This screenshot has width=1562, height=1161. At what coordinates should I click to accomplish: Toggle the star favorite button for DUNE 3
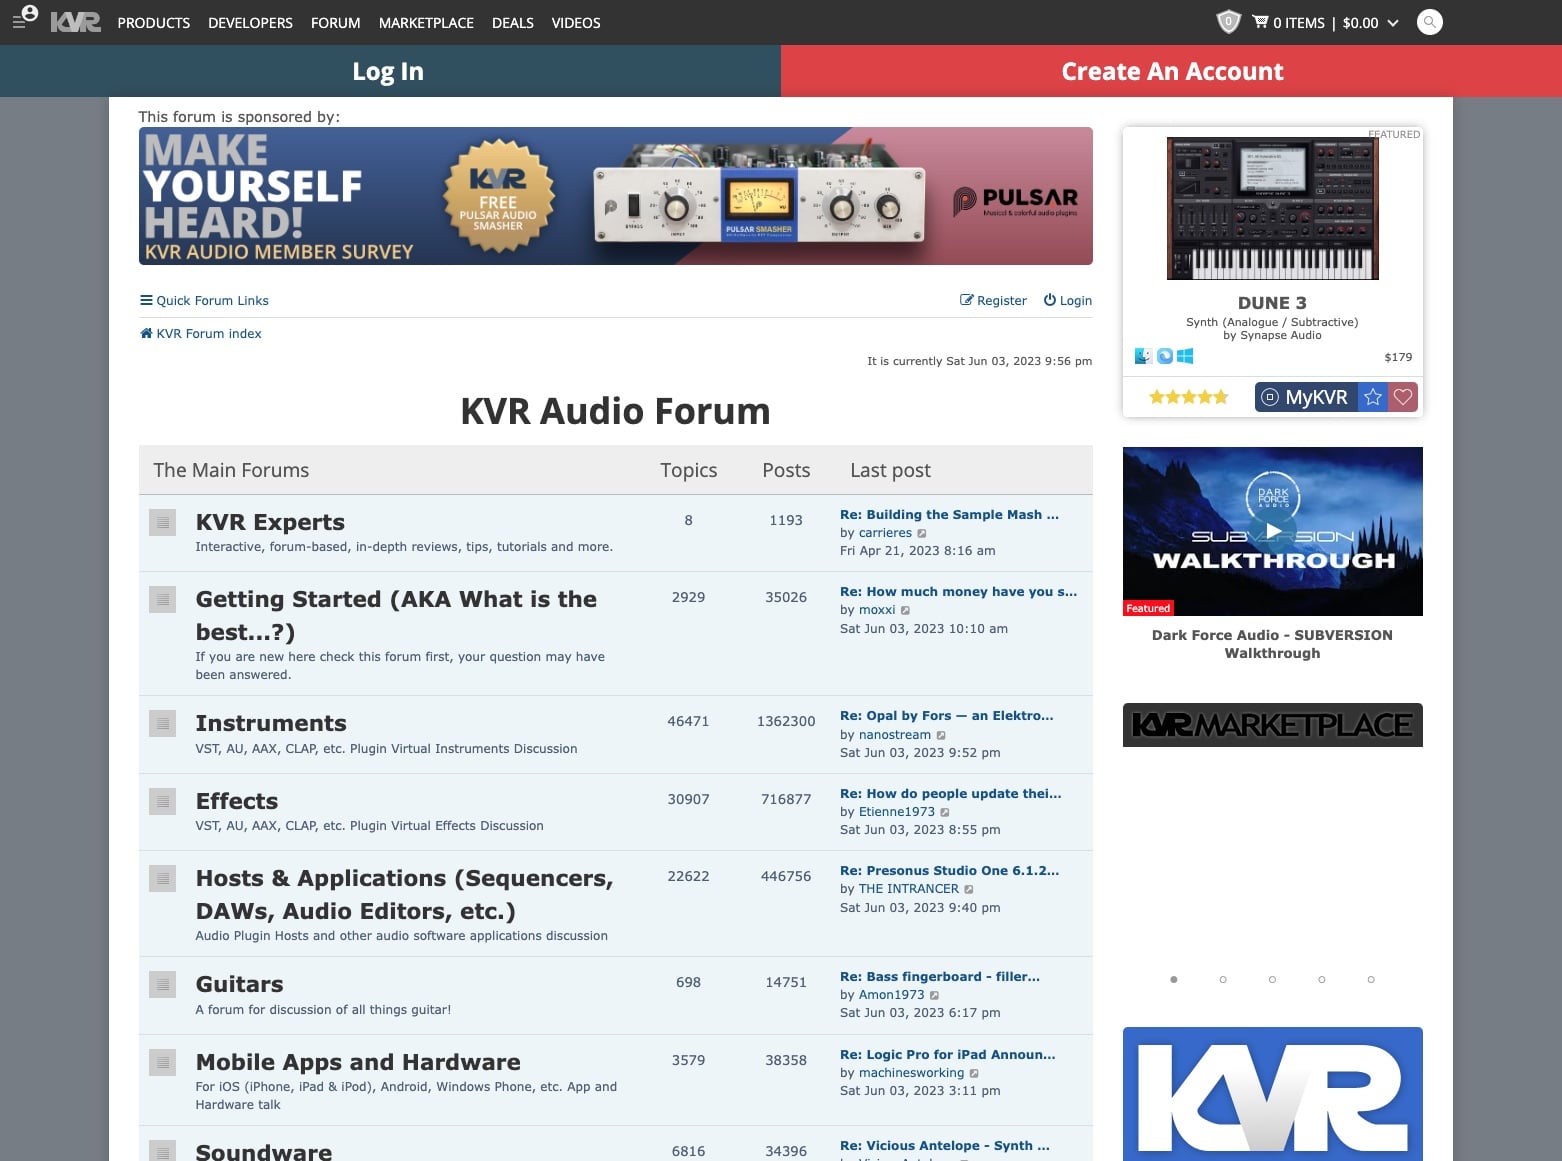coord(1372,397)
